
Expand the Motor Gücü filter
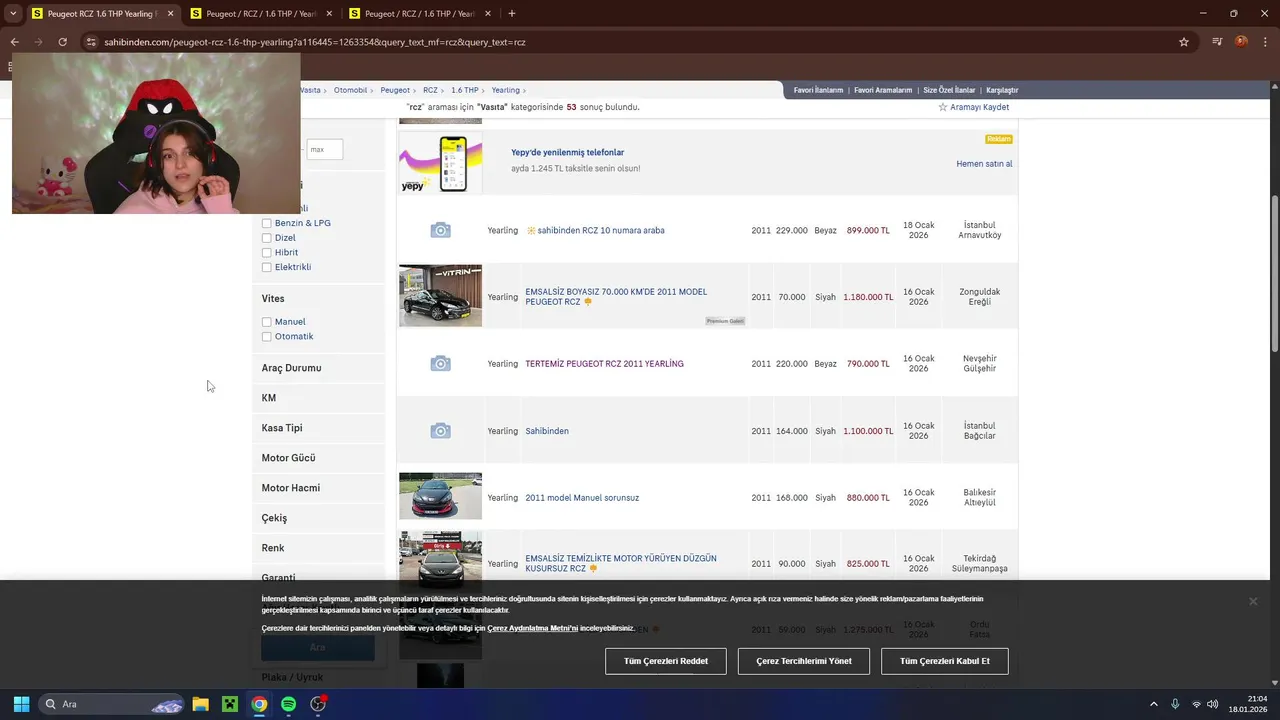pyautogui.click(x=288, y=458)
